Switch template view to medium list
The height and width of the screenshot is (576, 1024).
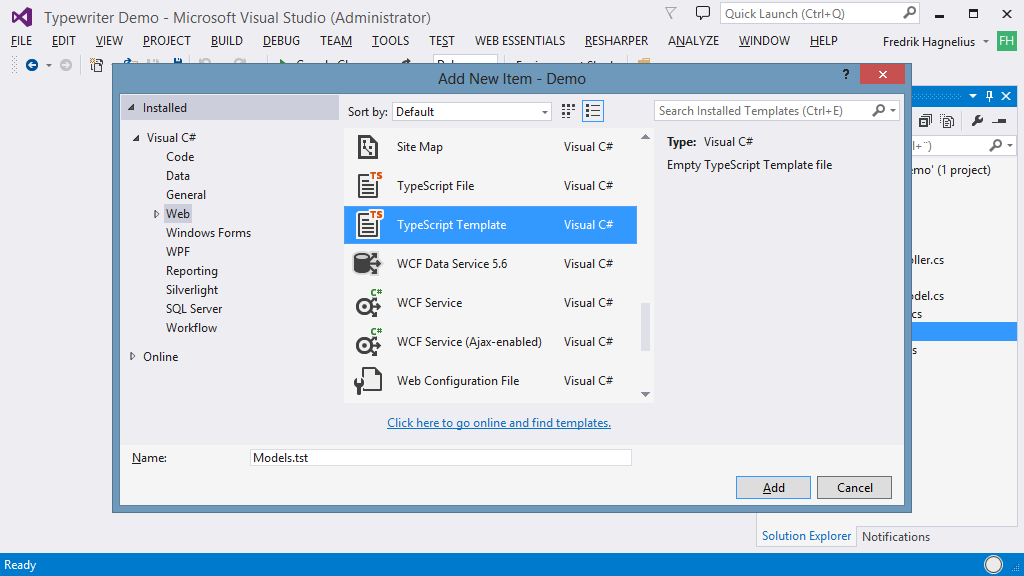coord(593,111)
